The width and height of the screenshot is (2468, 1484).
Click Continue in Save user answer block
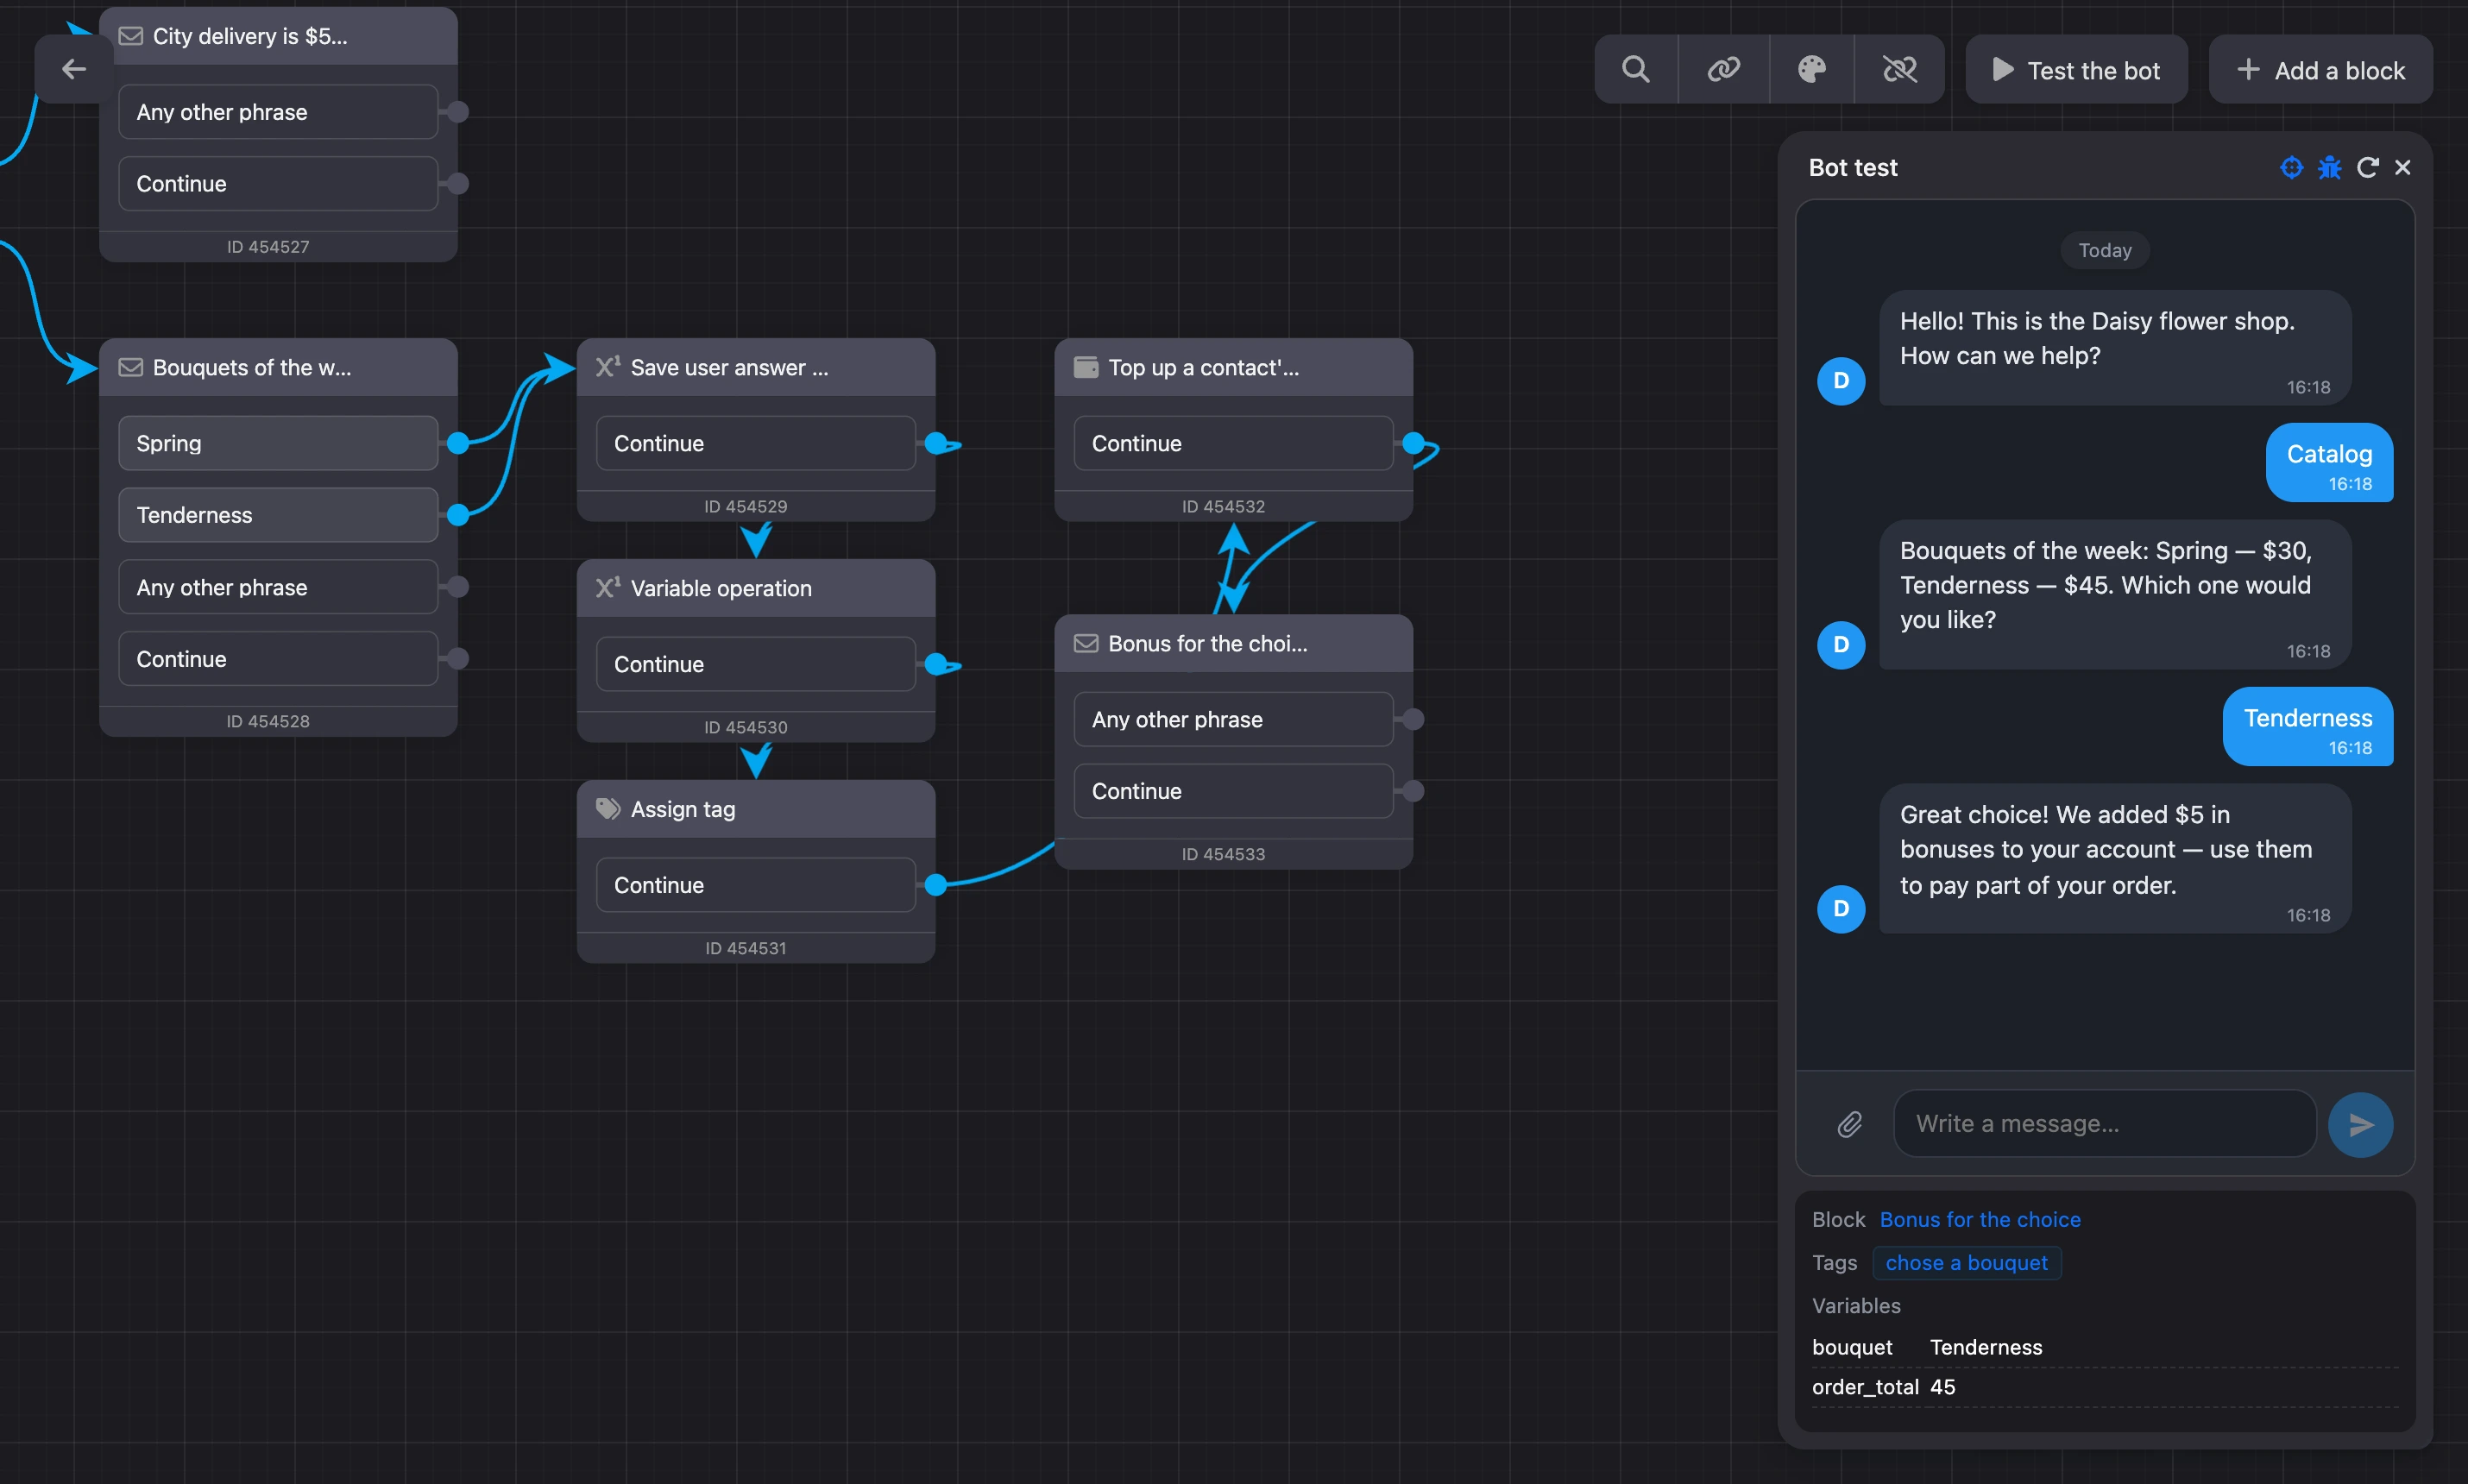tap(756, 443)
